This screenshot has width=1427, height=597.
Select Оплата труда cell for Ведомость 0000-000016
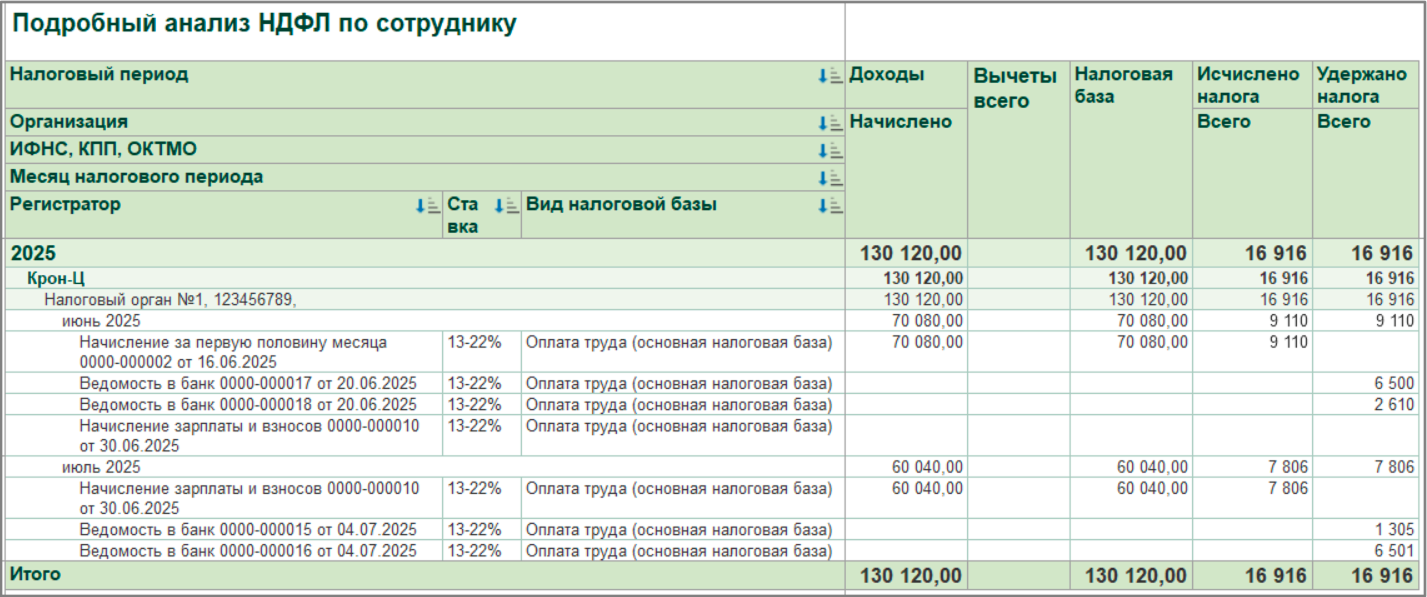[x=683, y=551]
